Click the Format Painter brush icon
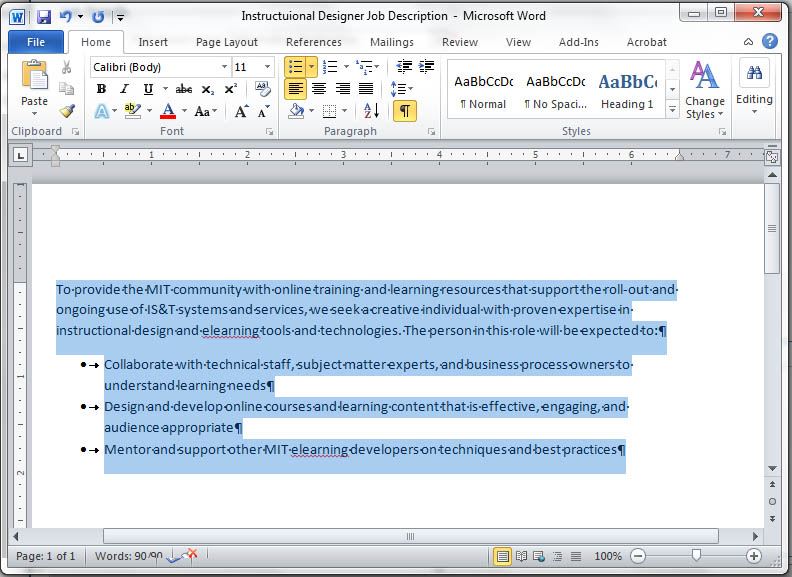Screen dimensions: 792x577 click(67, 111)
